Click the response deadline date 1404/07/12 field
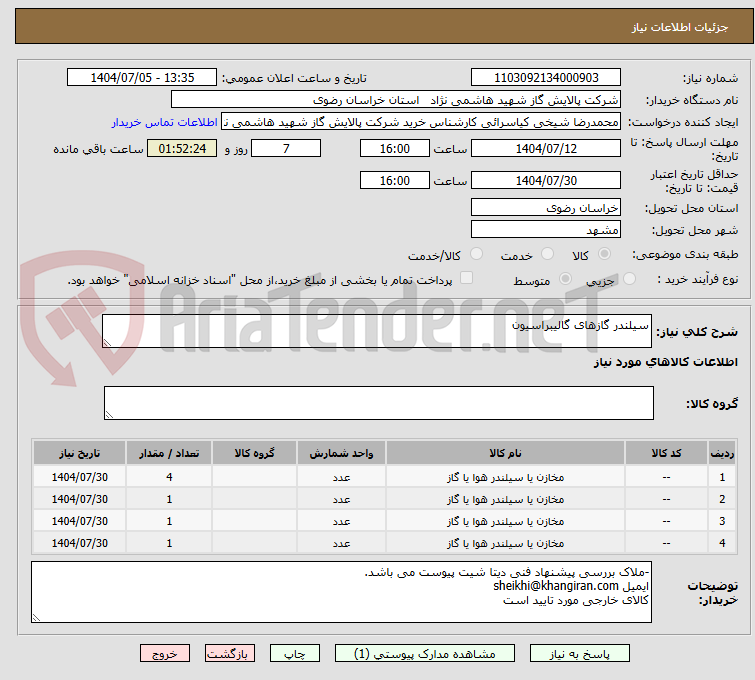This screenshot has width=755, height=680. tap(546, 148)
